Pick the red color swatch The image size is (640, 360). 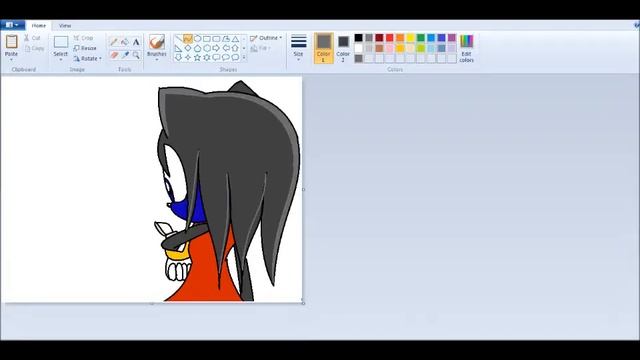coord(390,38)
